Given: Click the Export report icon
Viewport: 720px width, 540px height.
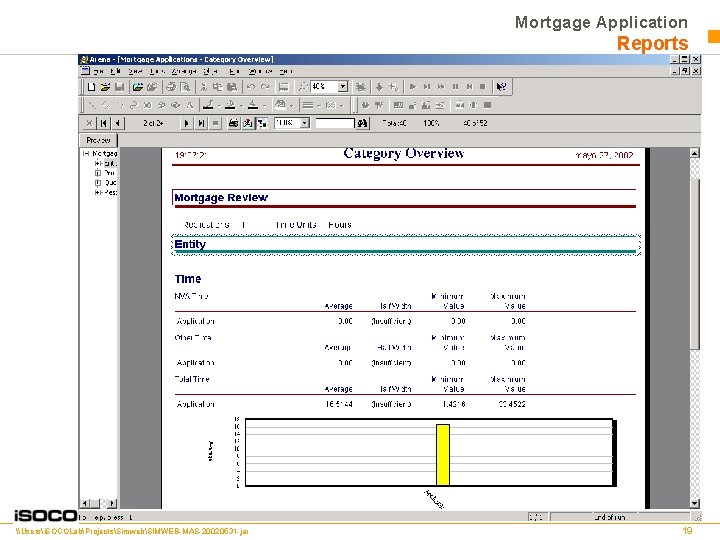Looking at the screenshot, I should [248, 123].
